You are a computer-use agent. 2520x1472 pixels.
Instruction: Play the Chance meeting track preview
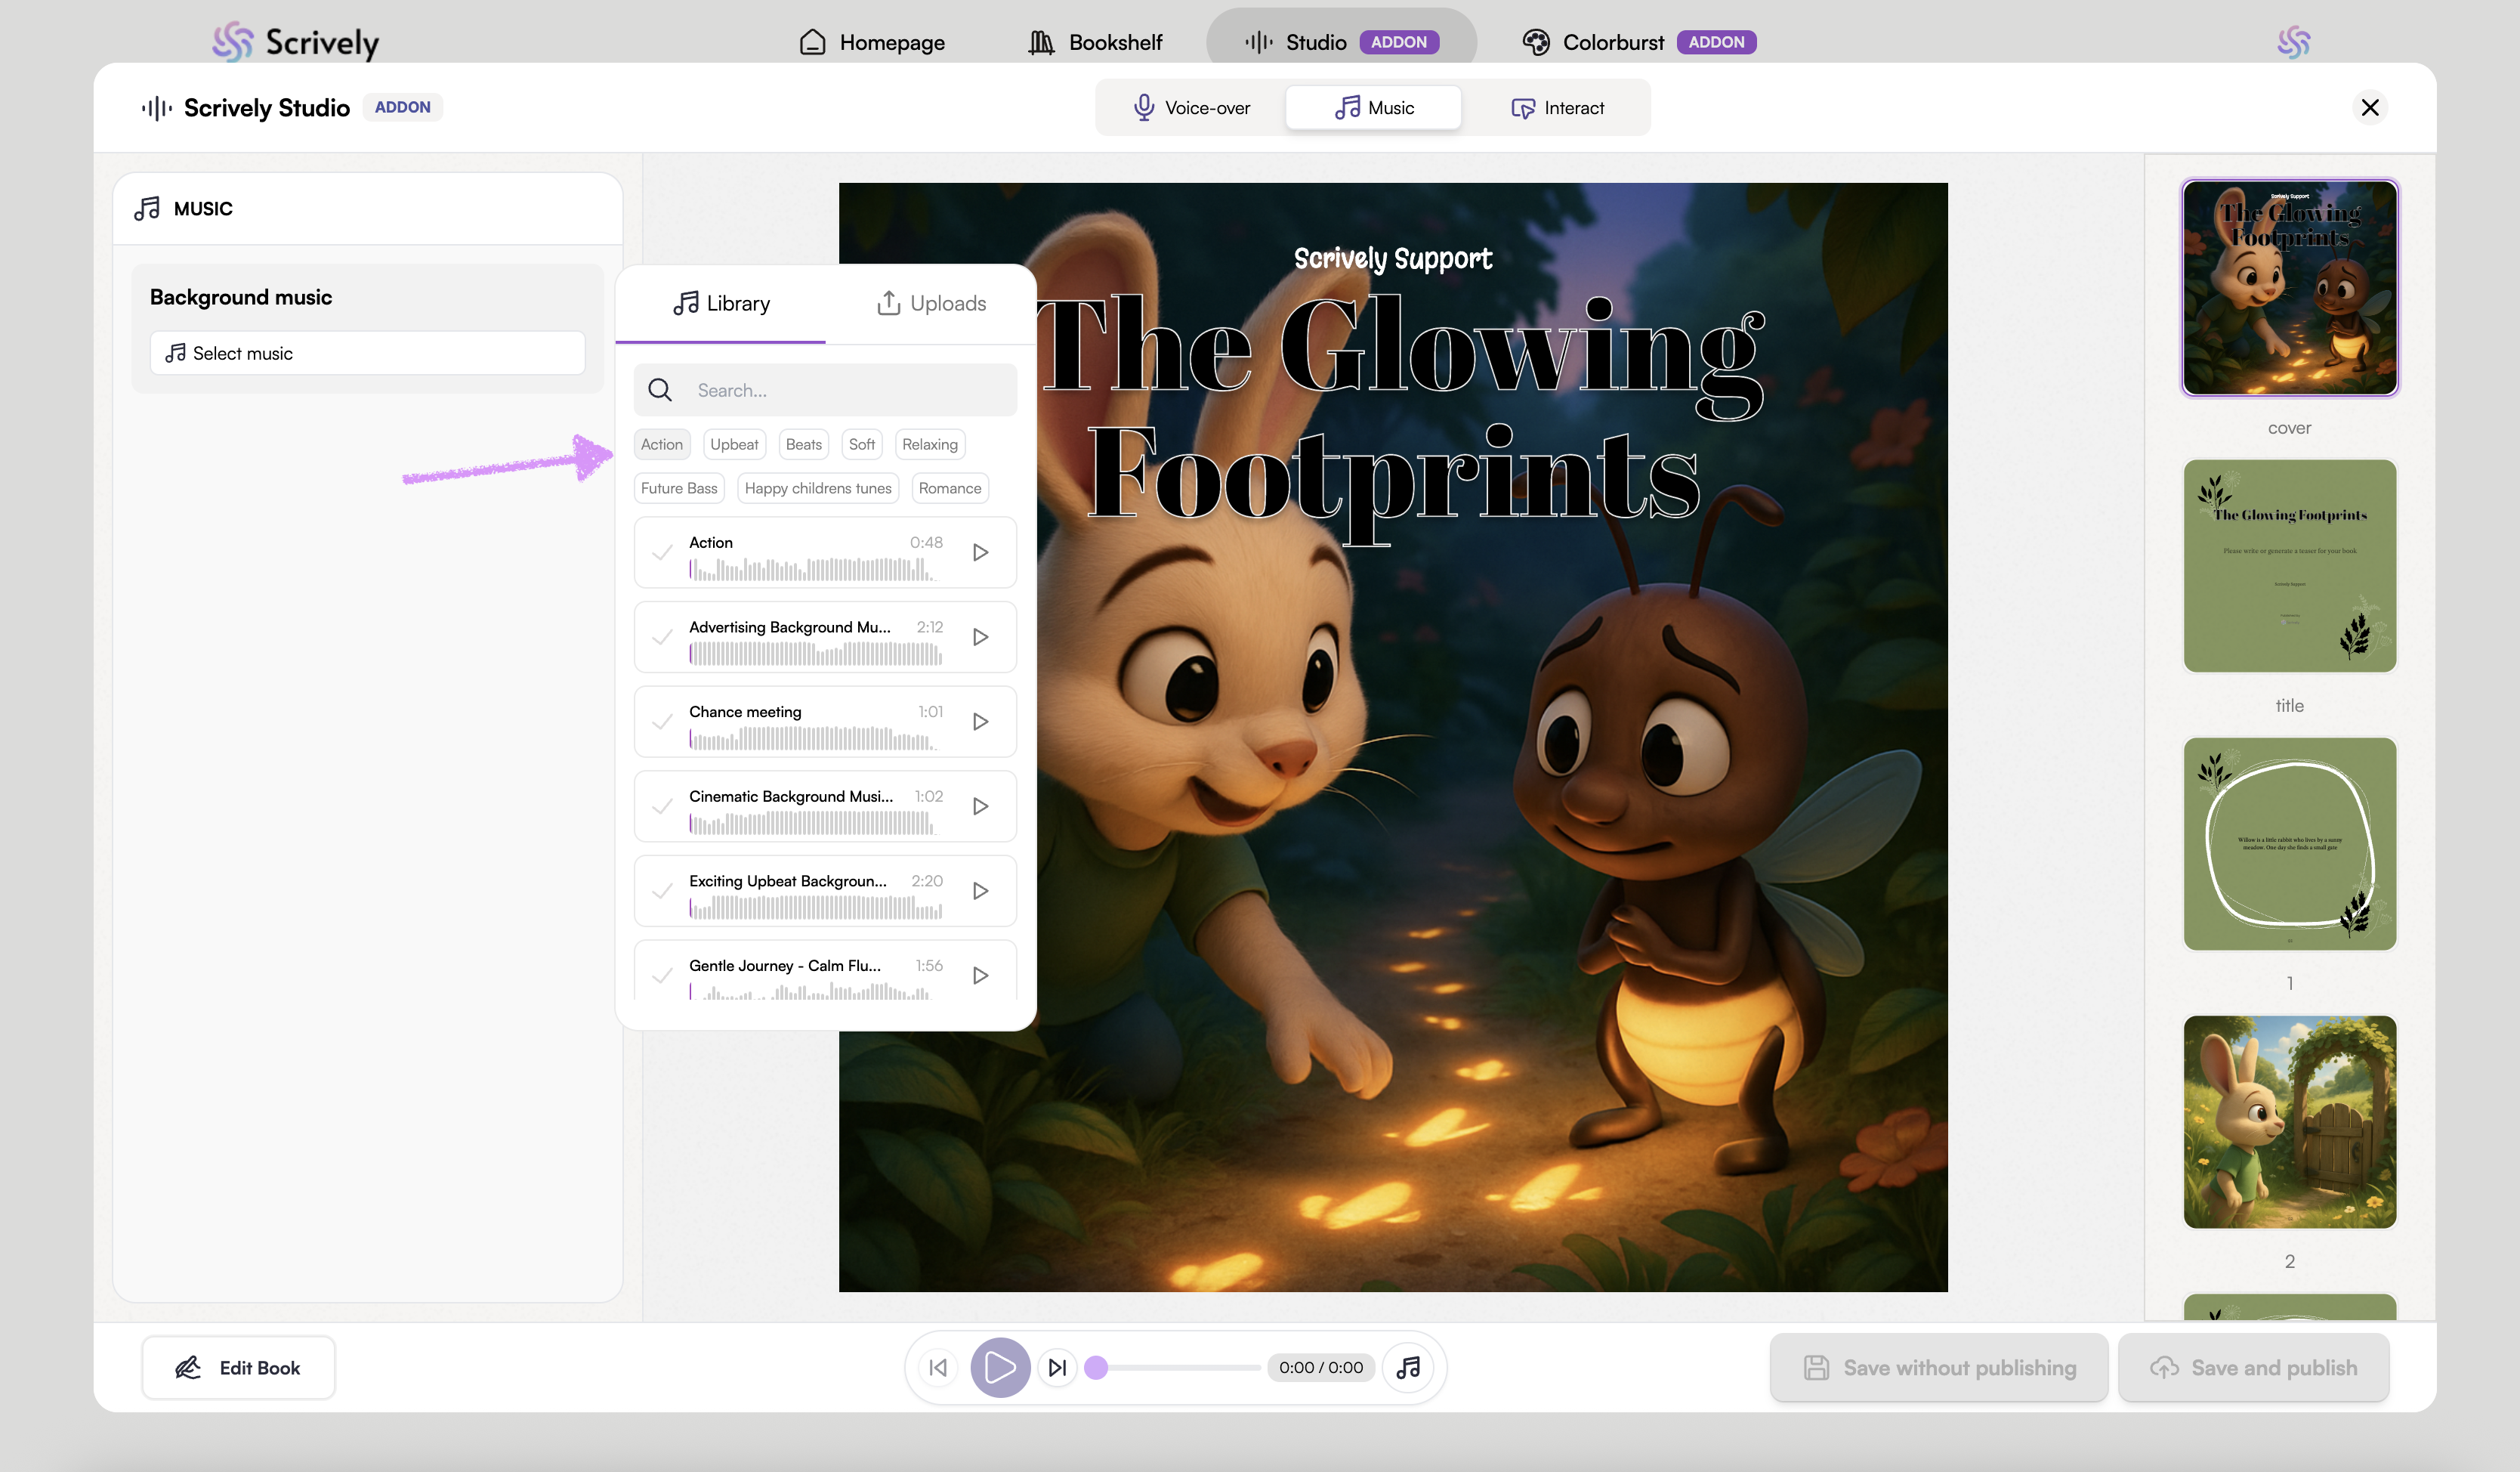pos(980,721)
